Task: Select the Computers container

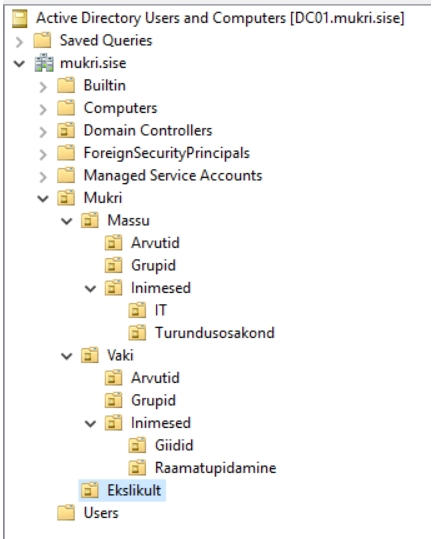Action: [x=120, y=108]
